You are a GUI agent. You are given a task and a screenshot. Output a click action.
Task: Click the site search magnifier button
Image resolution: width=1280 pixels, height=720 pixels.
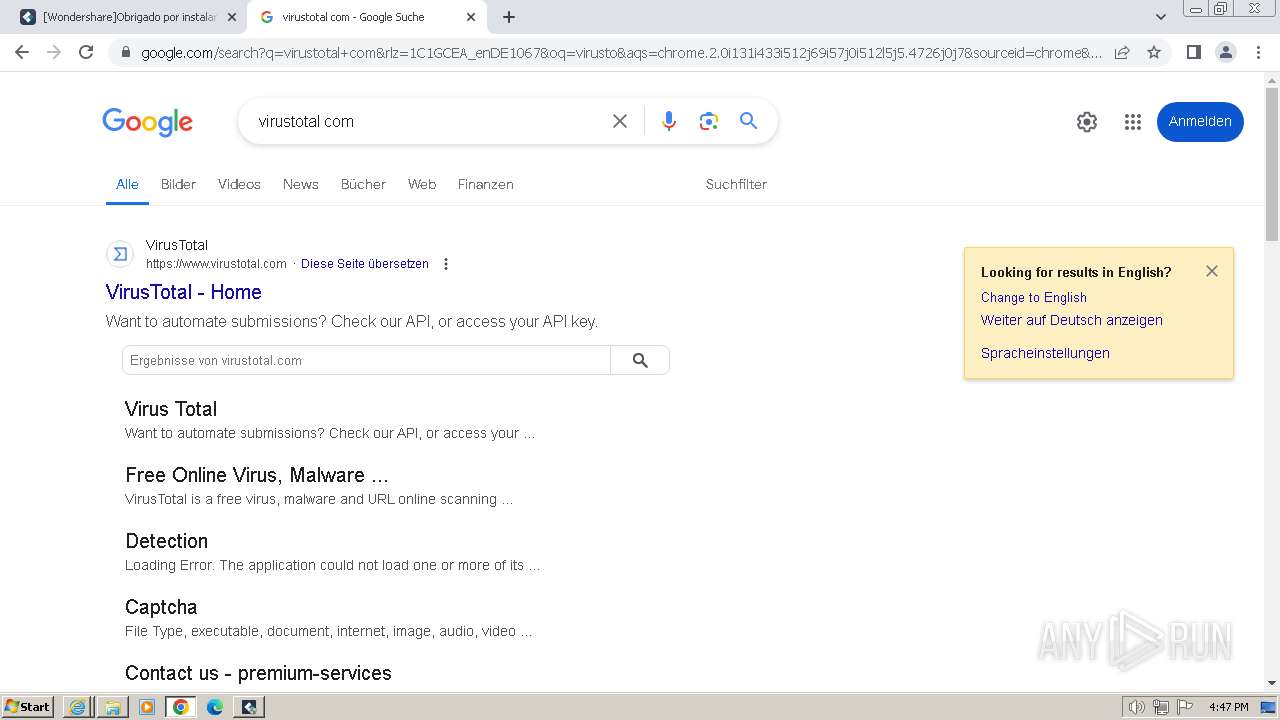[640, 360]
